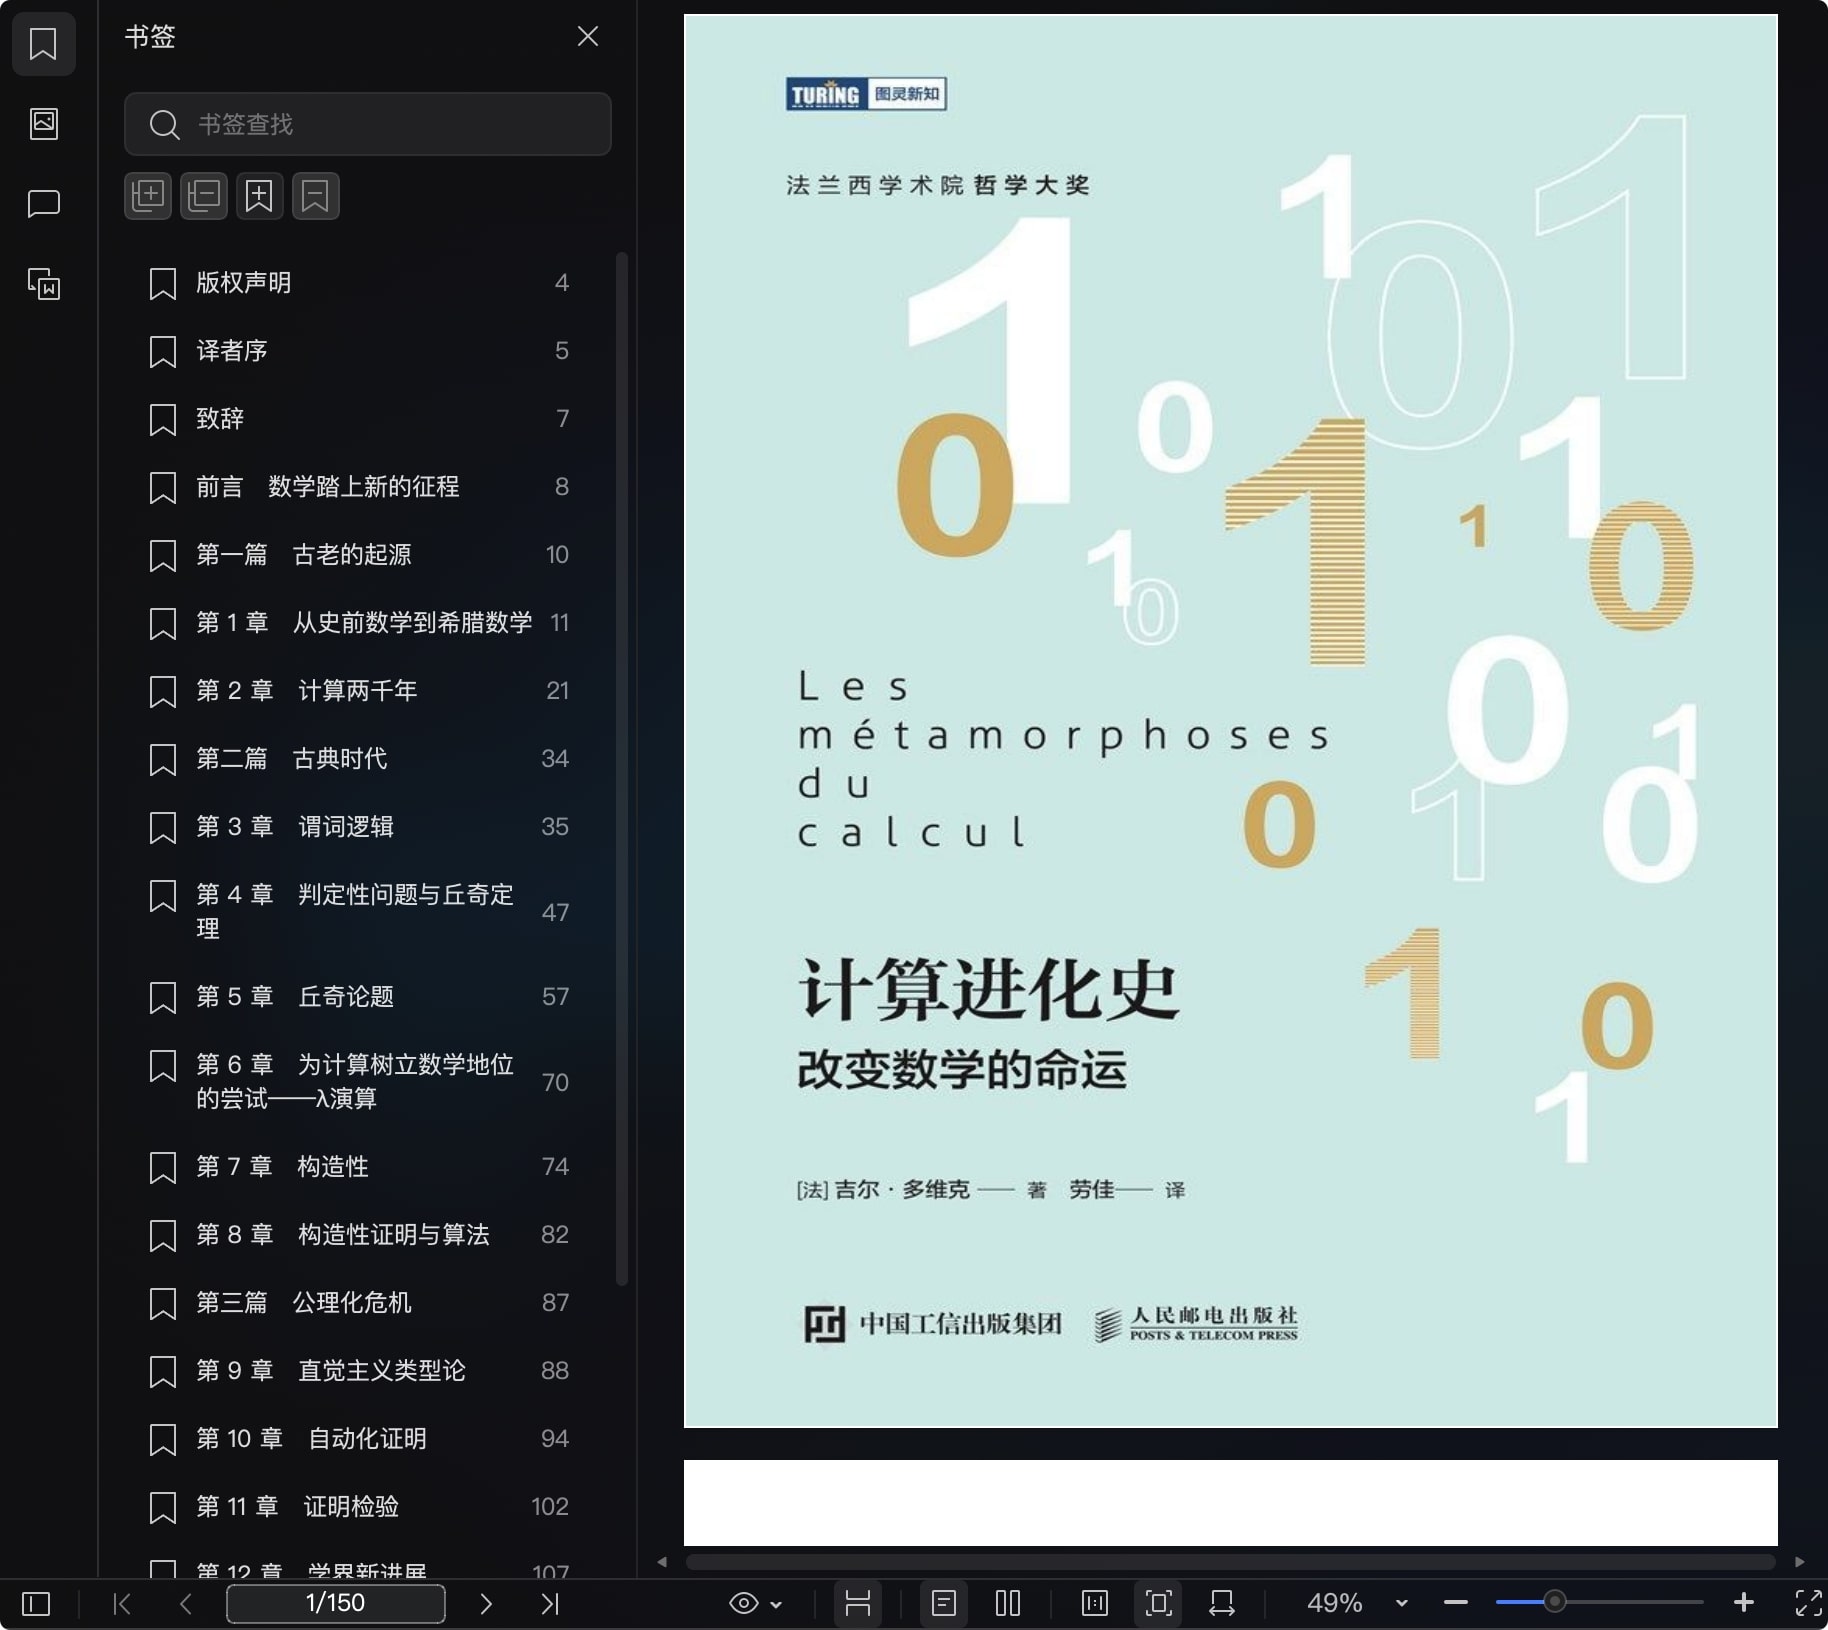Remove the selected bookmark
This screenshot has width=1828, height=1630.
pyautogui.click(x=316, y=196)
